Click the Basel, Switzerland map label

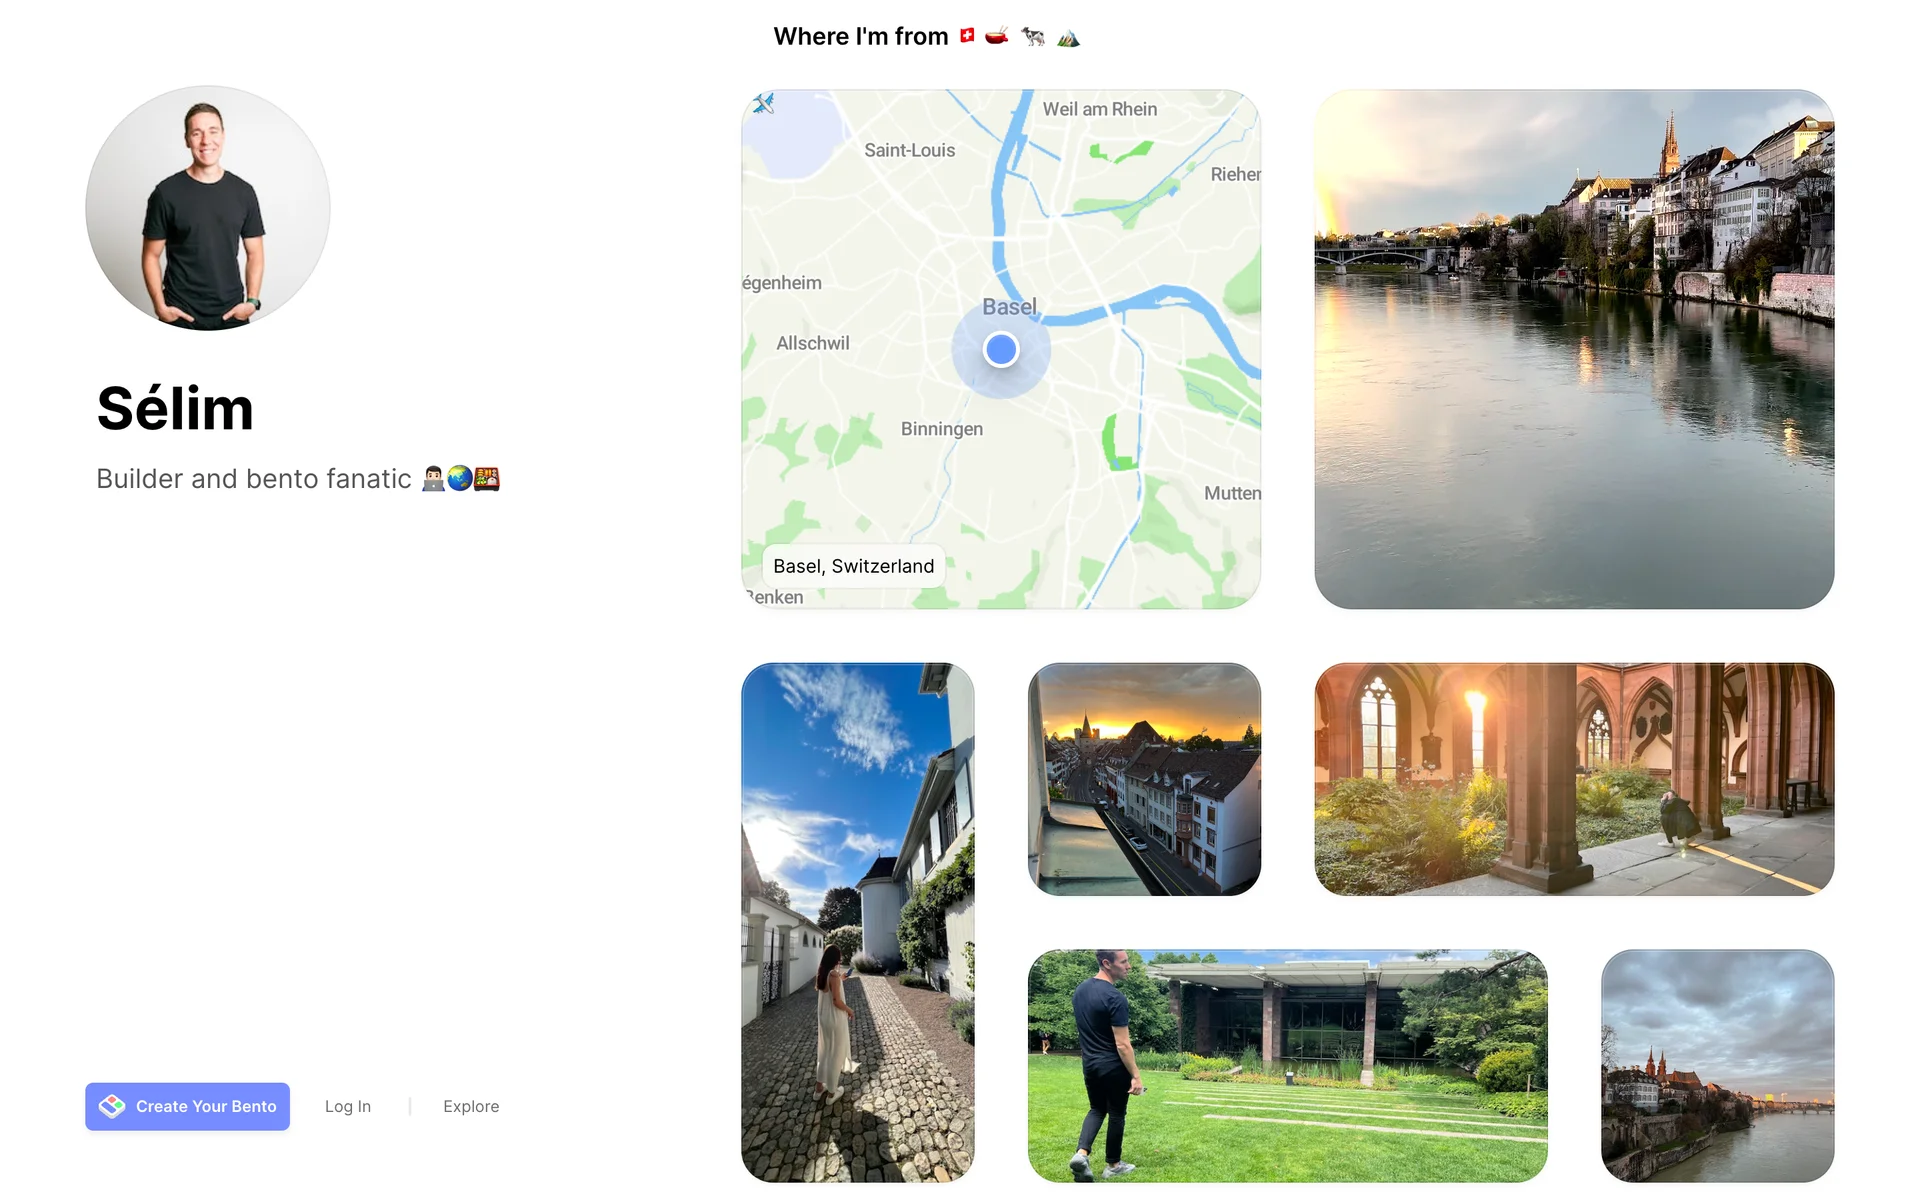(x=853, y=566)
